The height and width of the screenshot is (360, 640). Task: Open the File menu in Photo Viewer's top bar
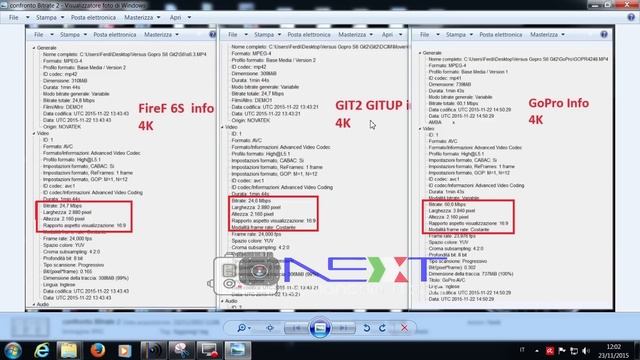(x=13, y=18)
